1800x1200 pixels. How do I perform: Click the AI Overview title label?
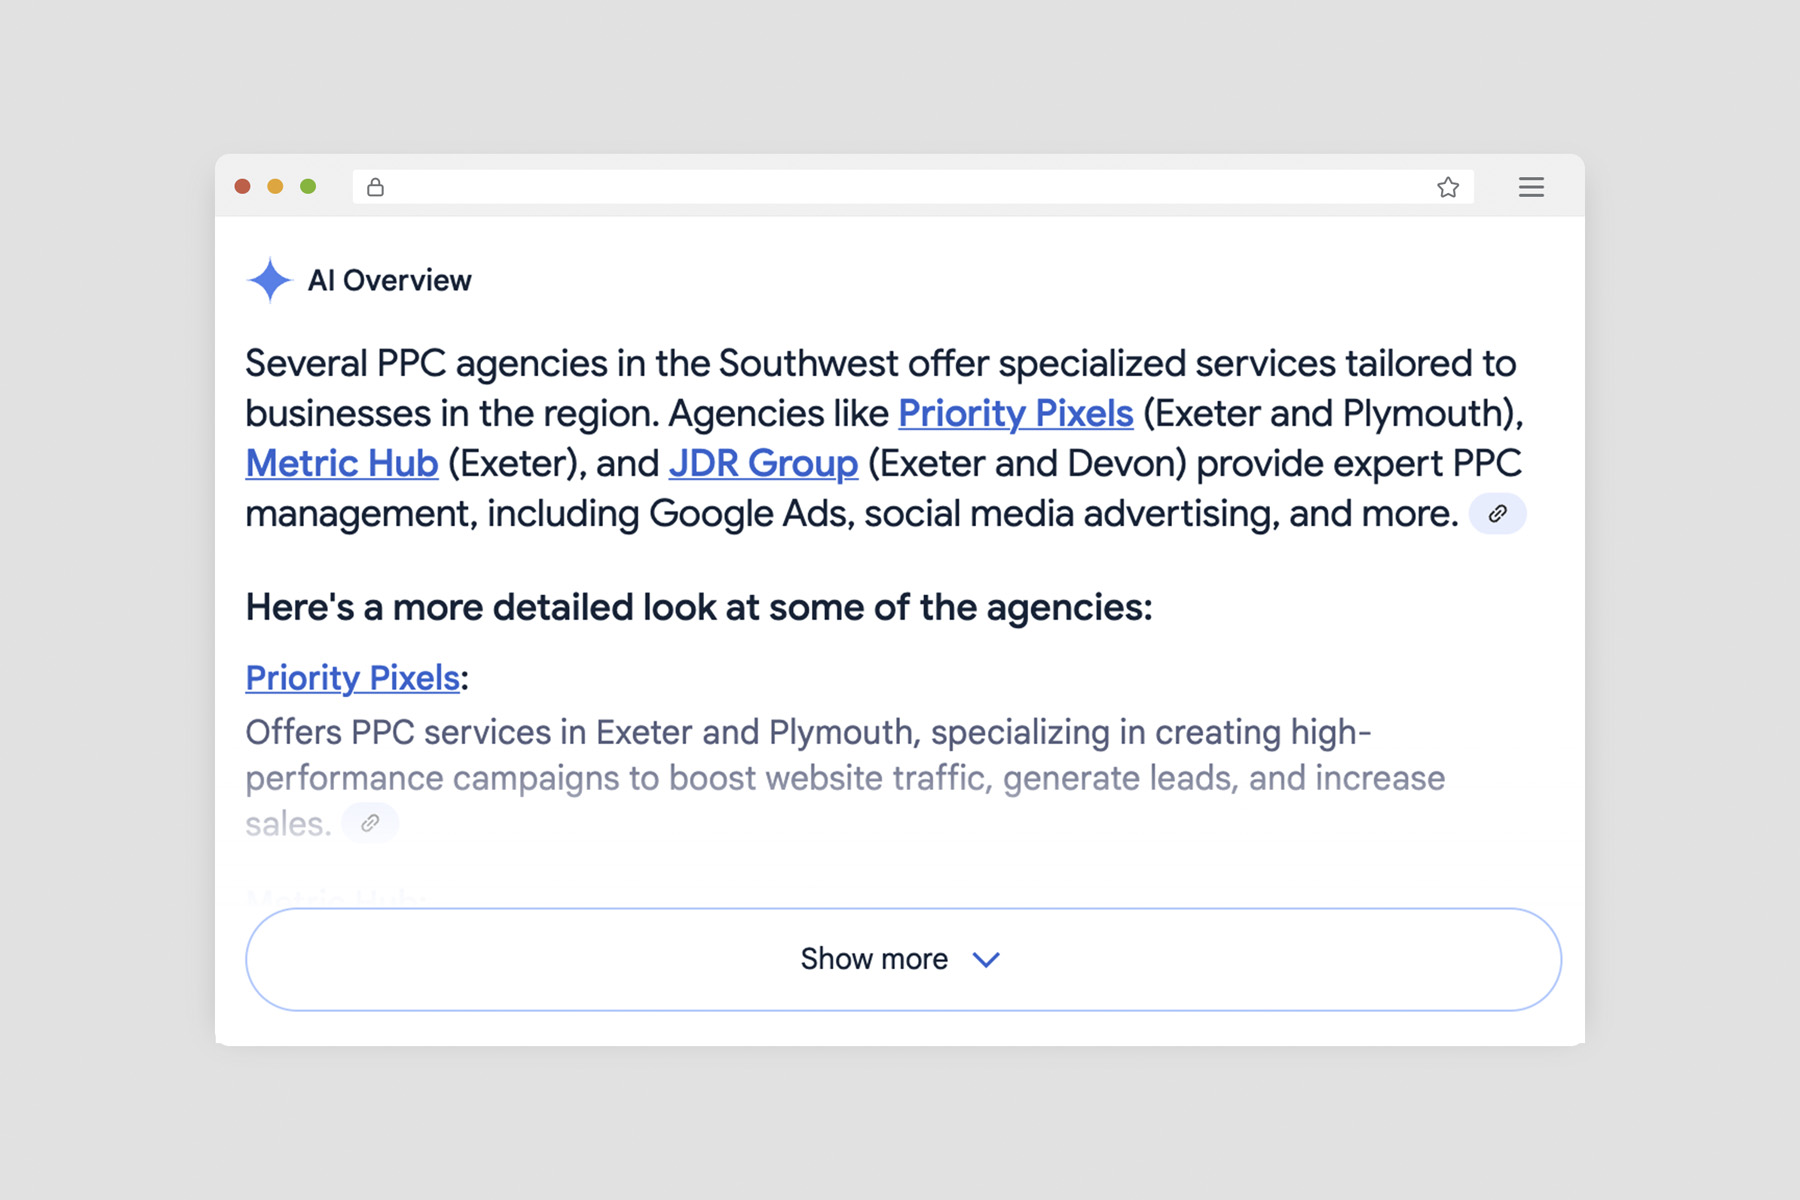pyautogui.click(x=390, y=280)
